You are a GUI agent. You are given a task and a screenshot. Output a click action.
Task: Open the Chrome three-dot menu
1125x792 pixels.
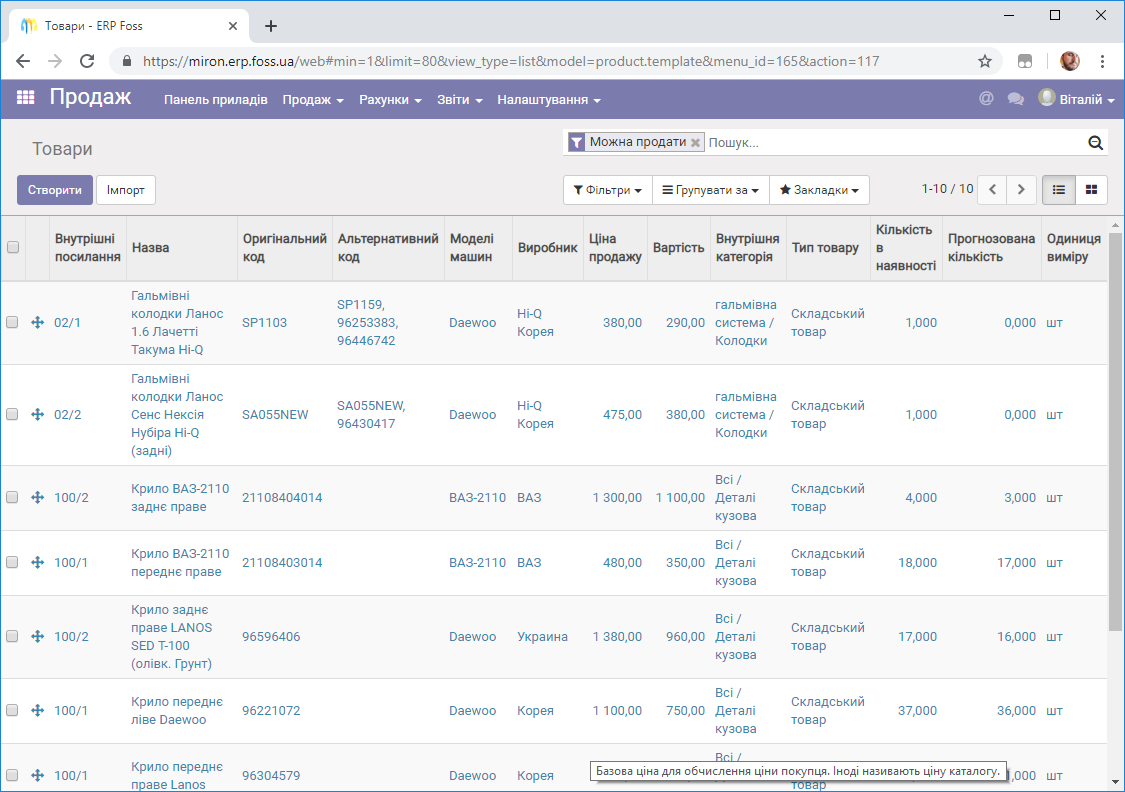[1103, 61]
